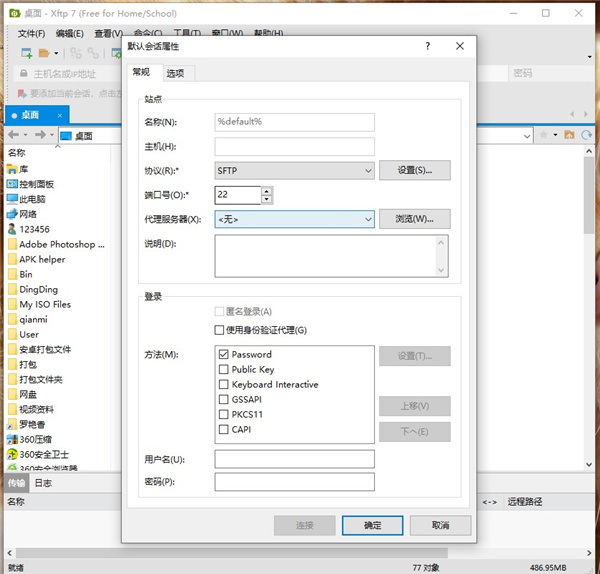Open the 编辑(E) menu
The height and width of the screenshot is (574, 600).
click(69, 34)
